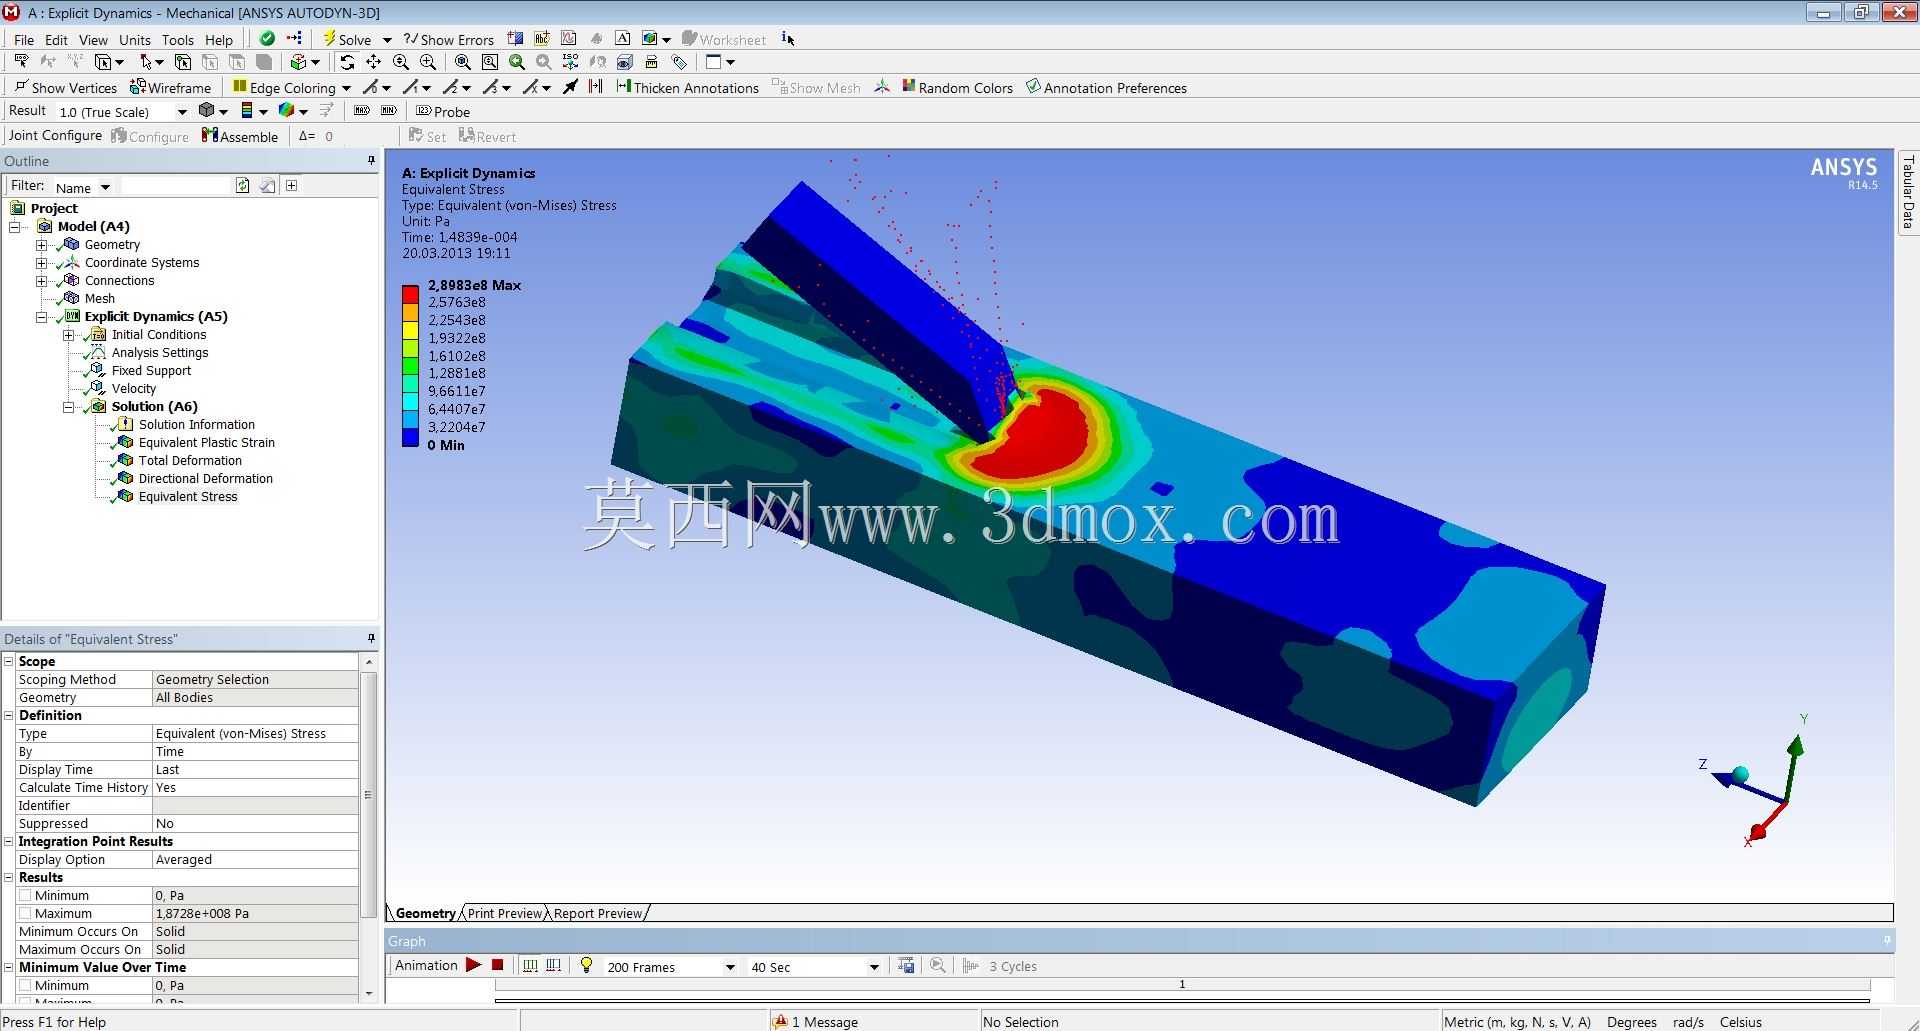Click the Solve button

coord(348,39)
